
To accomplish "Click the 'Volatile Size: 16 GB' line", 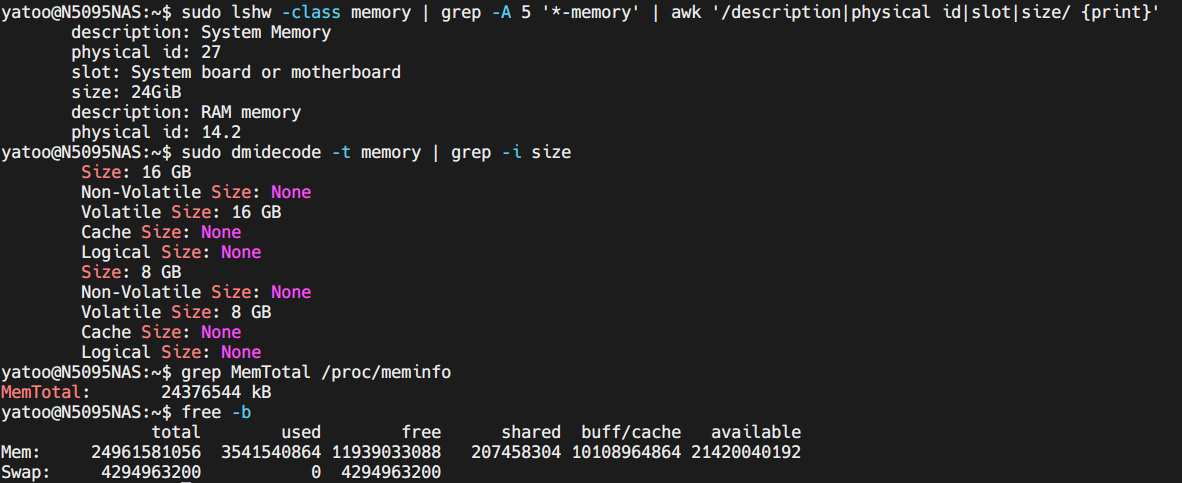I will 181,212.
